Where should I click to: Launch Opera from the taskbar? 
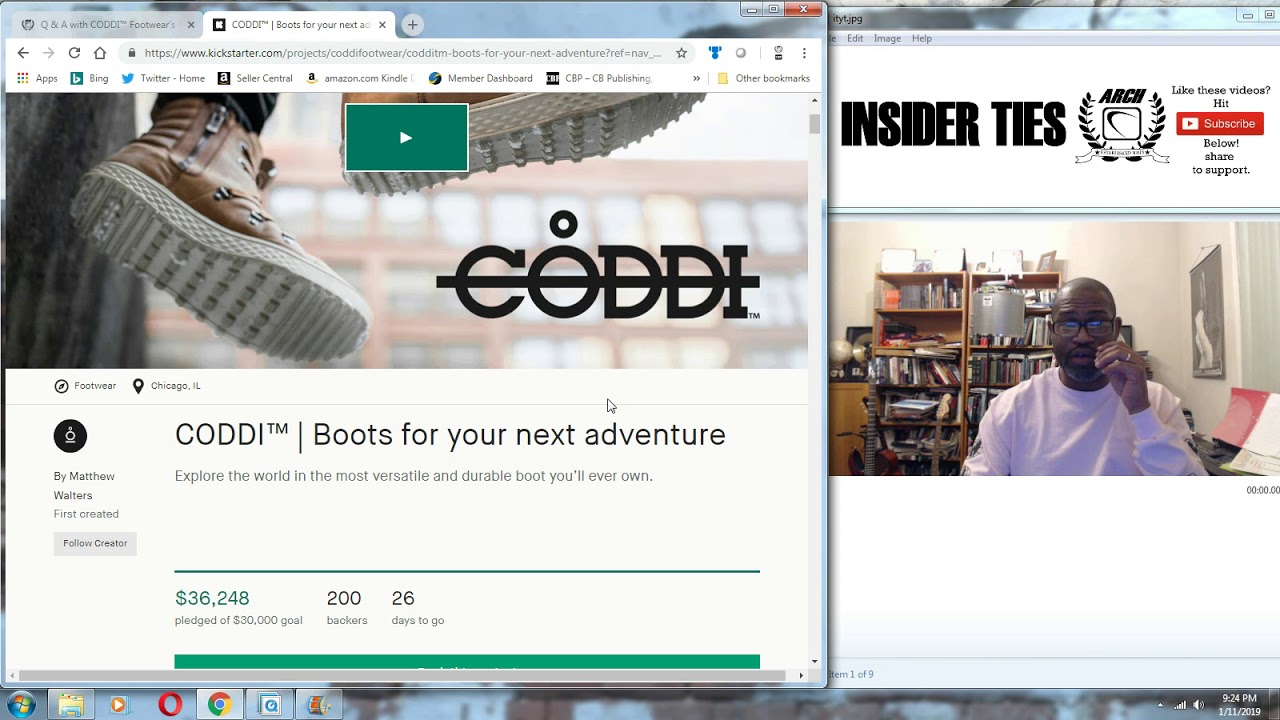pos(170,705)
